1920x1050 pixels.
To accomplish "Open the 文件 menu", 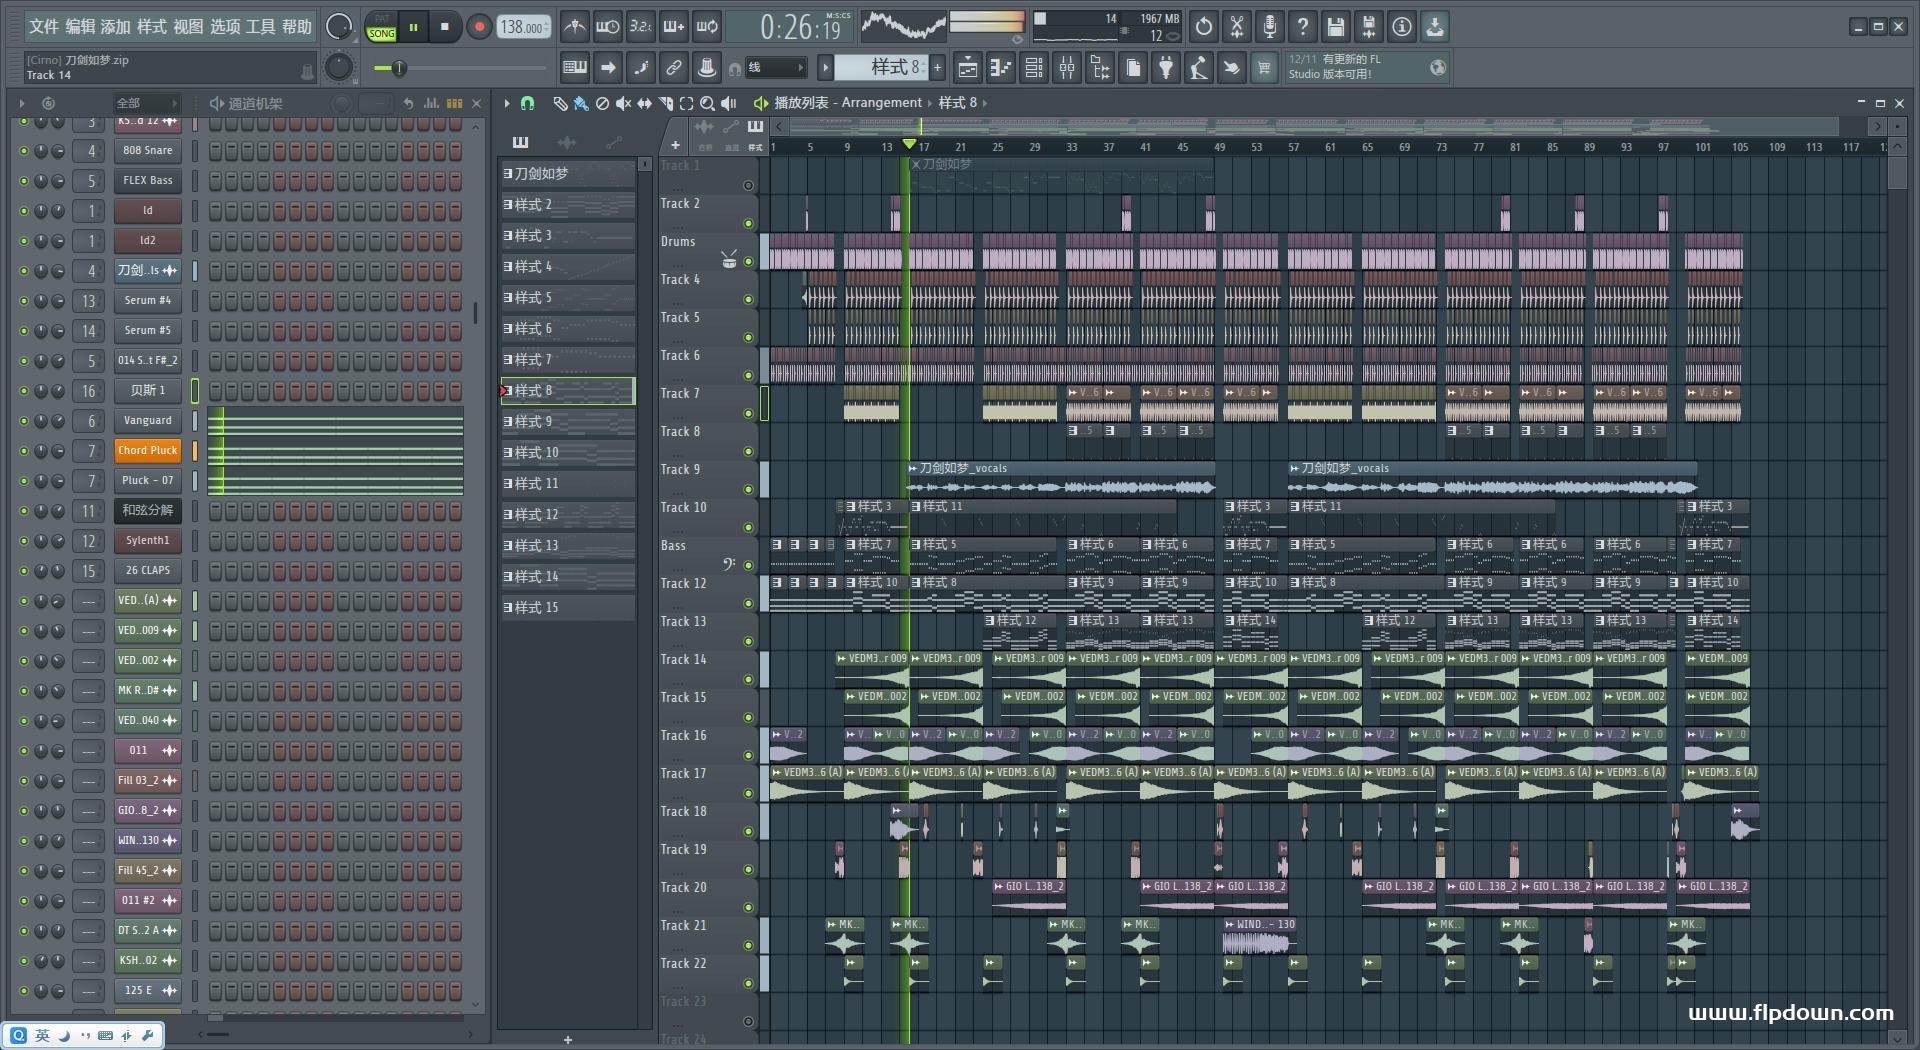I will (44, 27).
